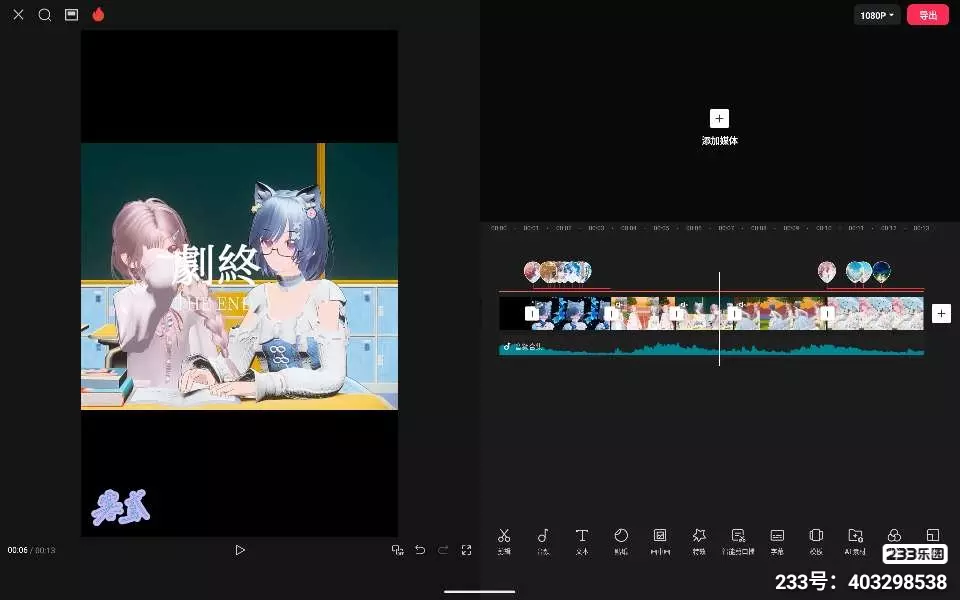Select the leftmost pink balloon in the left cluster

coord(532,272)
